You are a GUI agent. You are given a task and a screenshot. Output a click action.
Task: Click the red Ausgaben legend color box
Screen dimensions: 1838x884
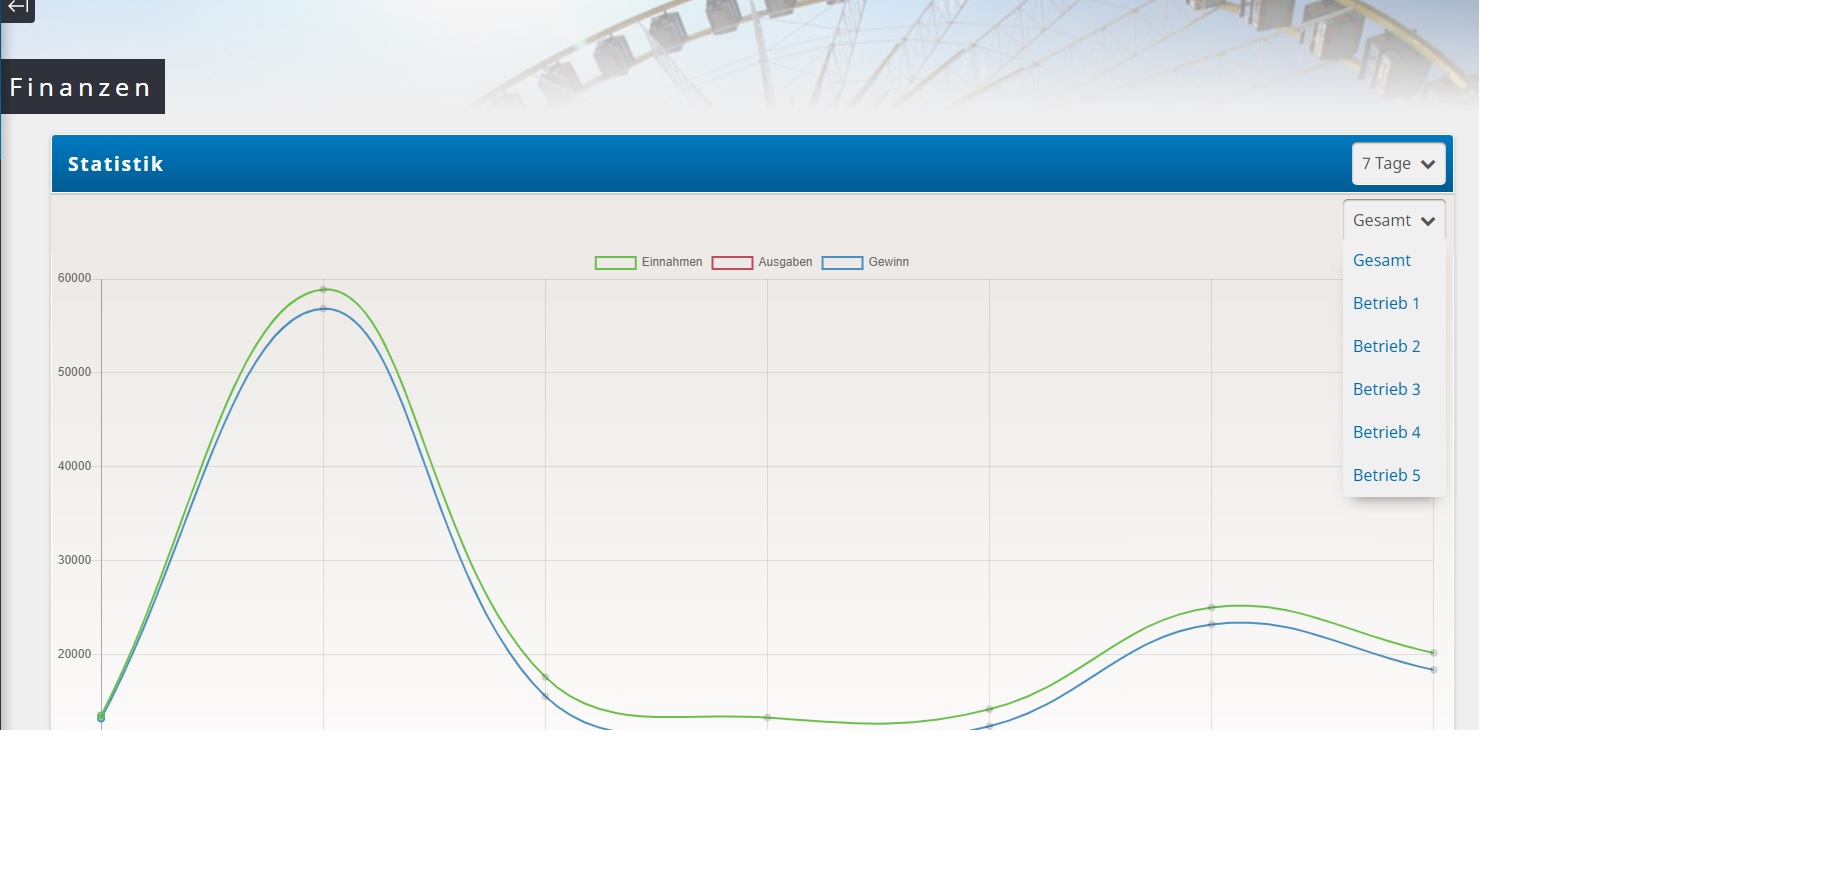pyautogui.click(x=732, y=263)
